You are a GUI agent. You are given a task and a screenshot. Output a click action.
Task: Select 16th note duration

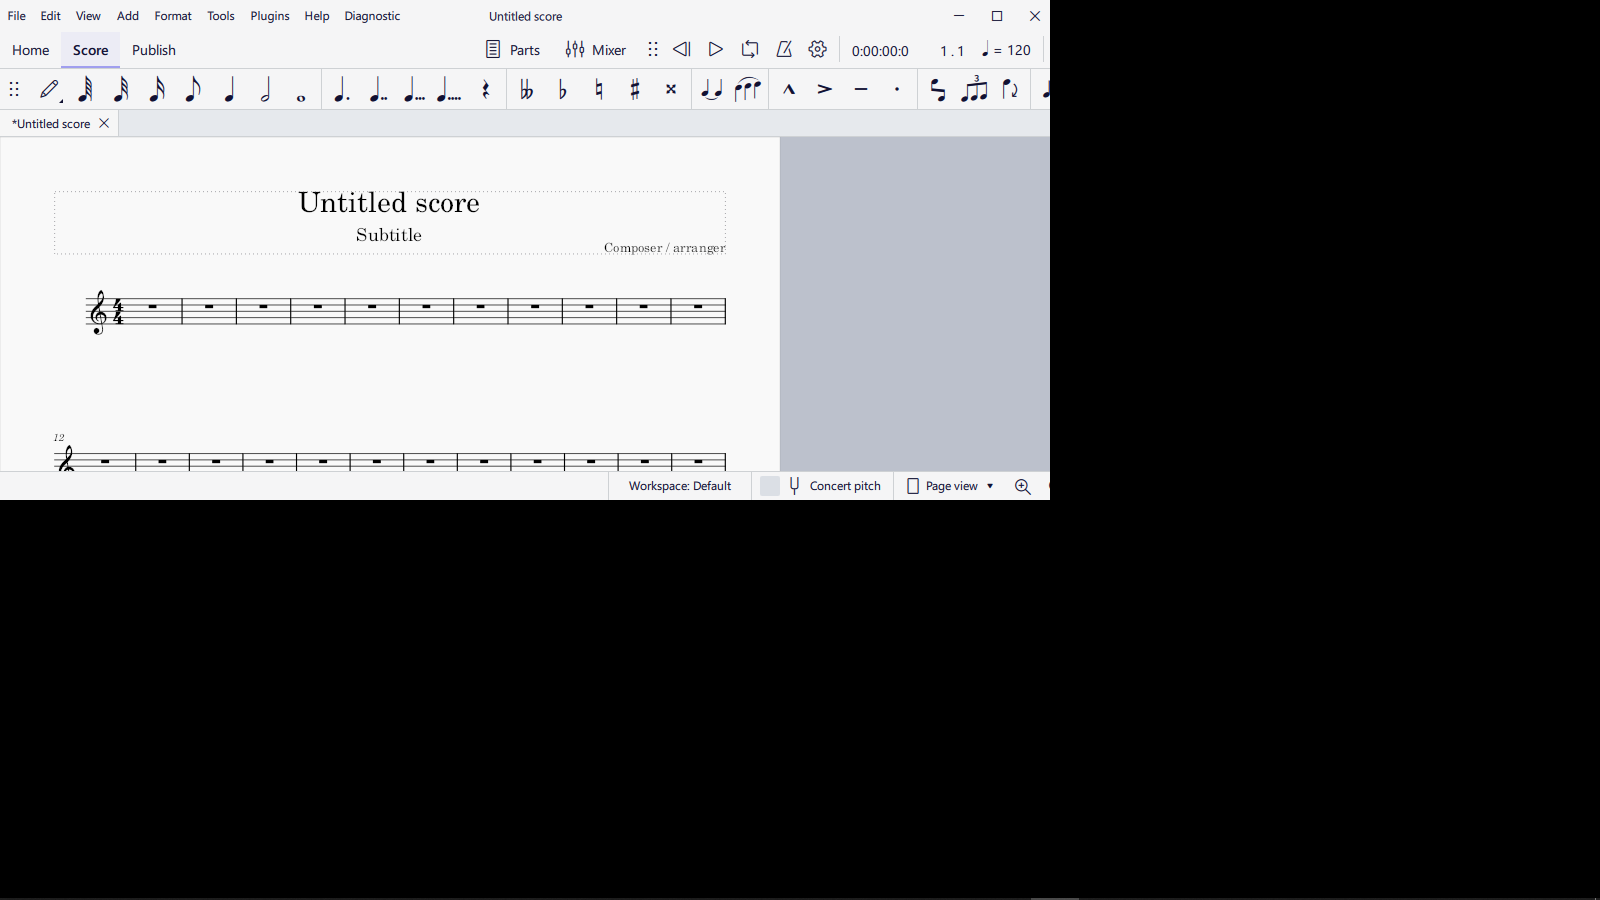tap(157, 90)
